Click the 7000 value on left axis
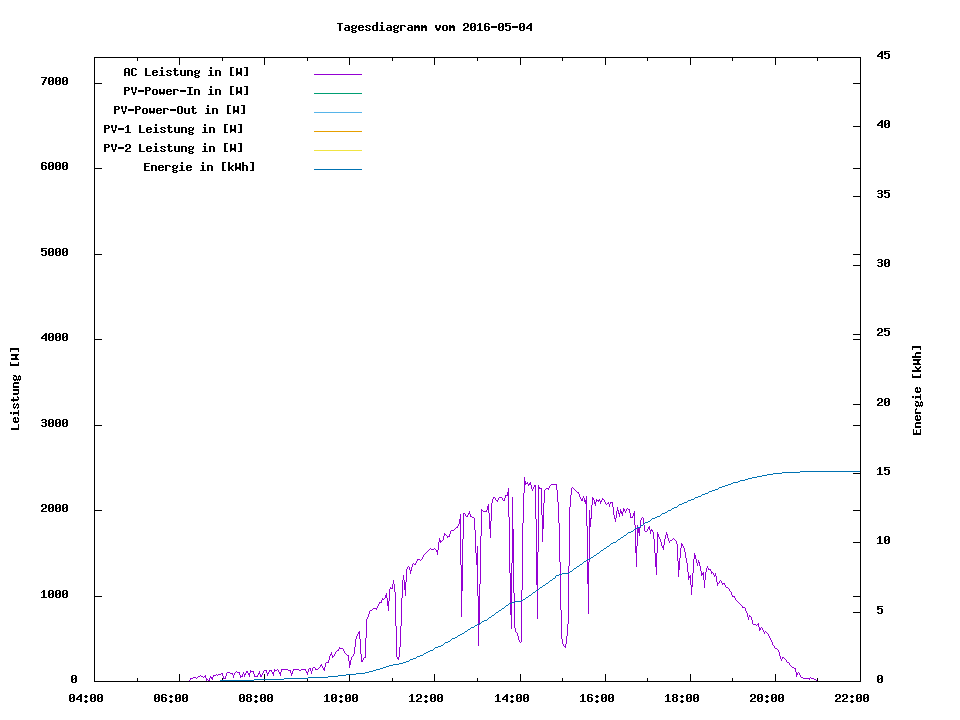This screenshot has width=960, height=720. (x=53, y=81)
